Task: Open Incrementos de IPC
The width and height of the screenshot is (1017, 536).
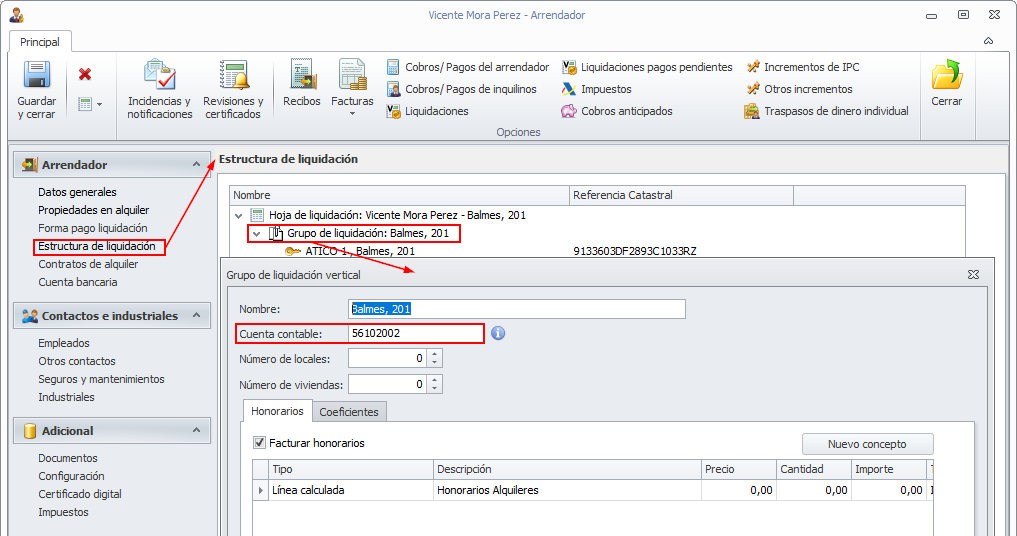Action: [803, 67]
